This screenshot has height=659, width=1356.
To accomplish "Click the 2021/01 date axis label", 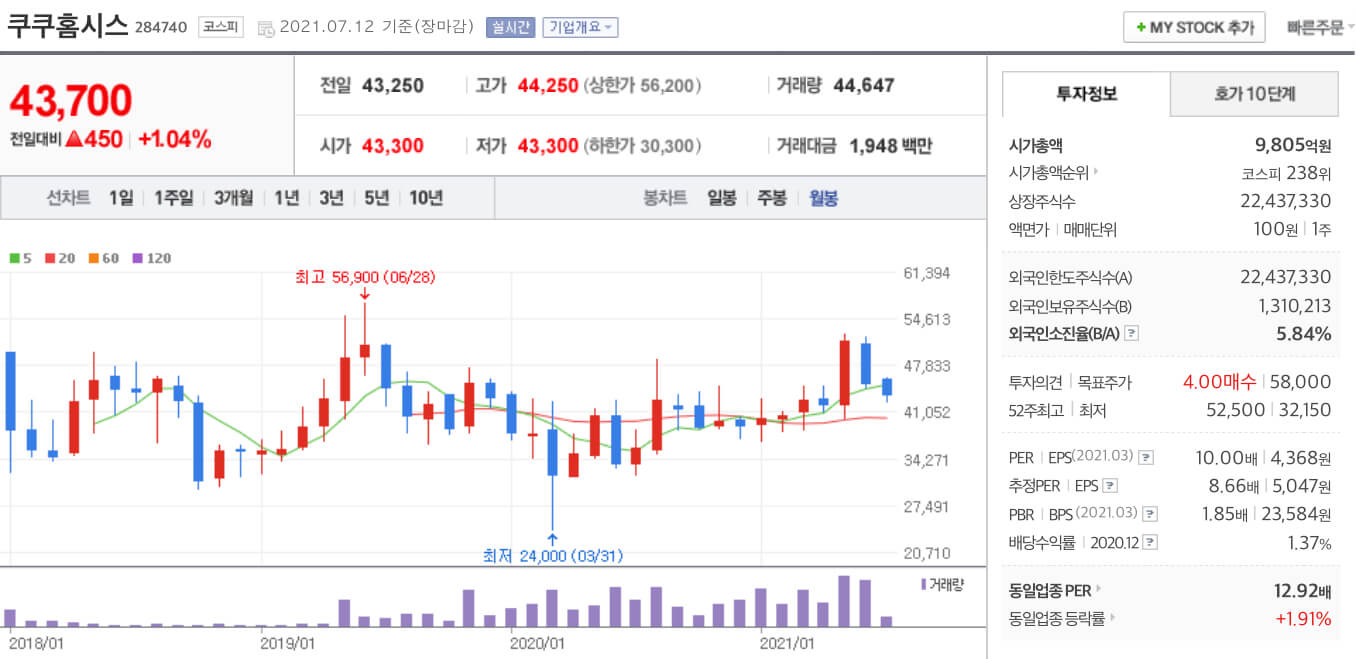I will tap(788, 643).
